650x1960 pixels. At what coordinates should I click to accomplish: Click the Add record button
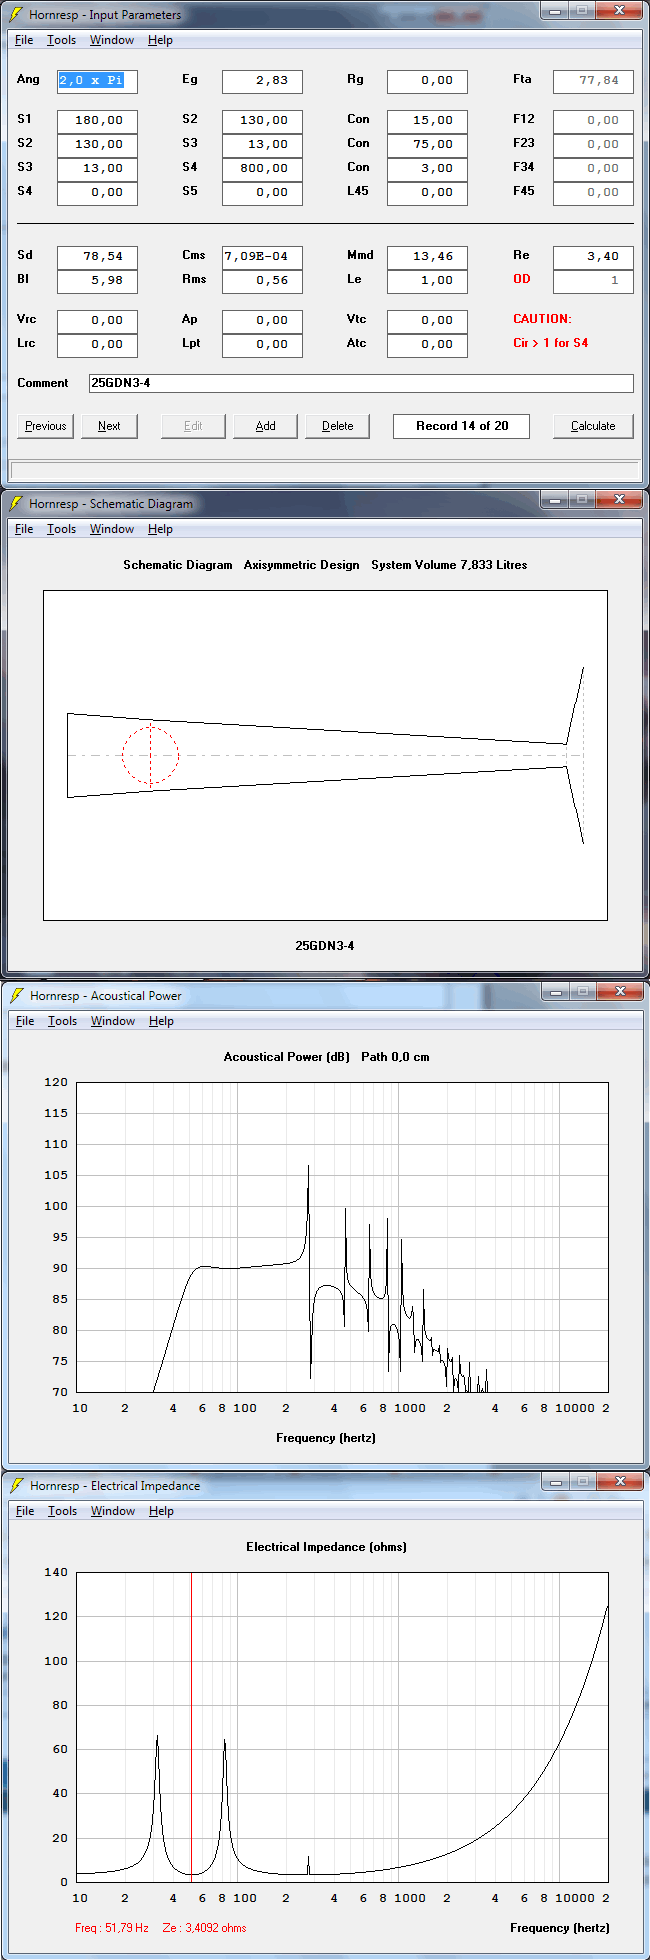265,426
